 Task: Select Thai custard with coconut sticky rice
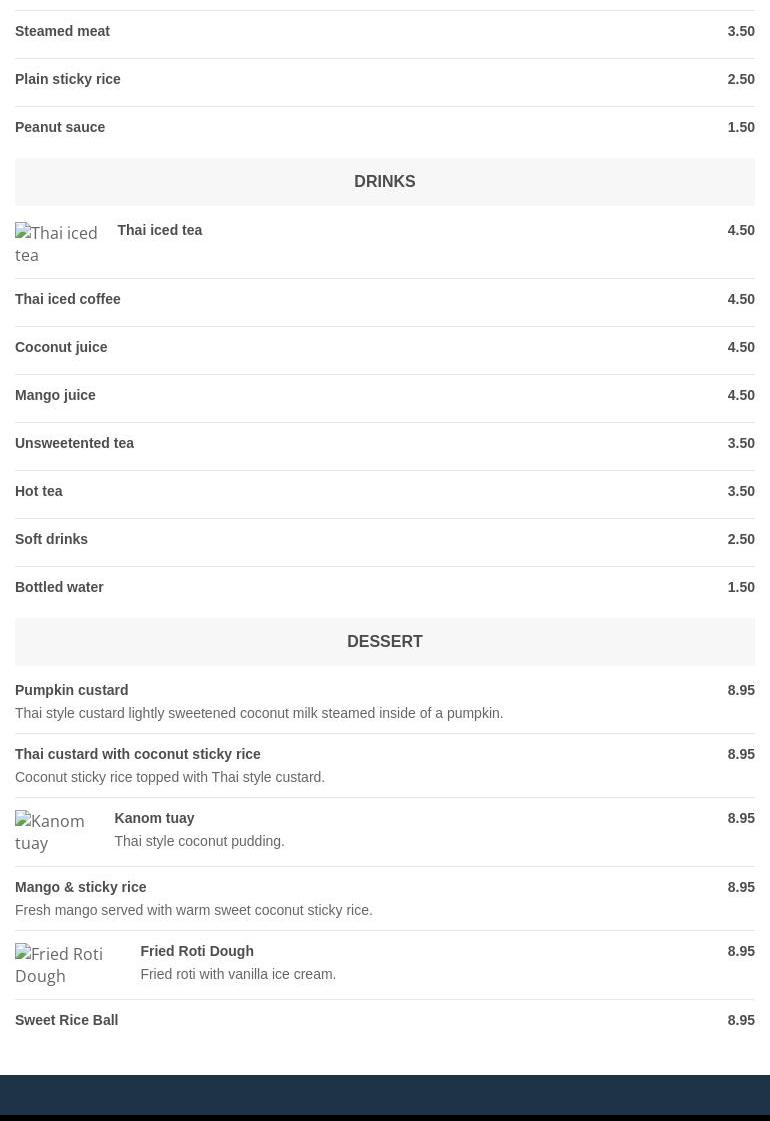[x=138, y=754]
